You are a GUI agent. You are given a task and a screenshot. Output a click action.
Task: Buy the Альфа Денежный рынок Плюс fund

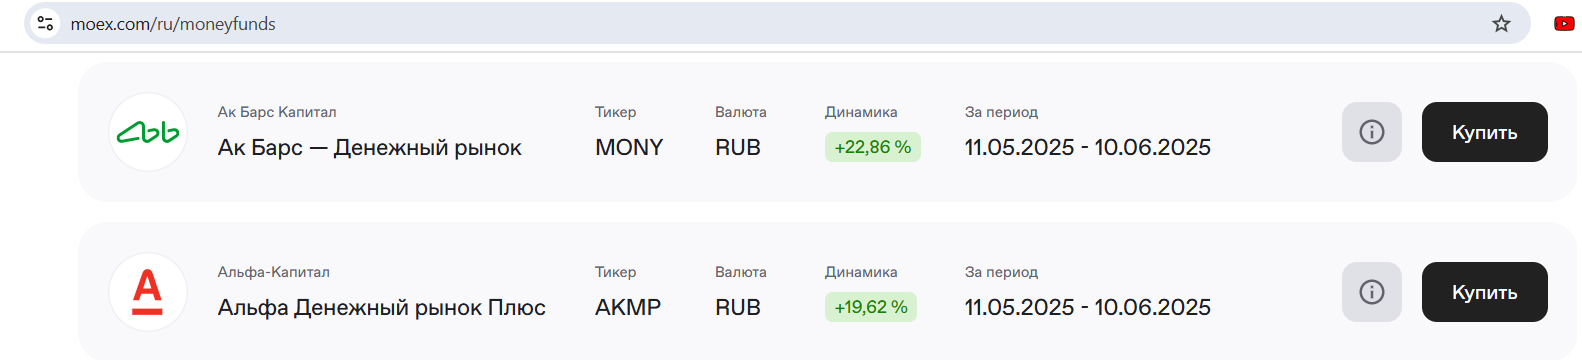pos(1485,292)
